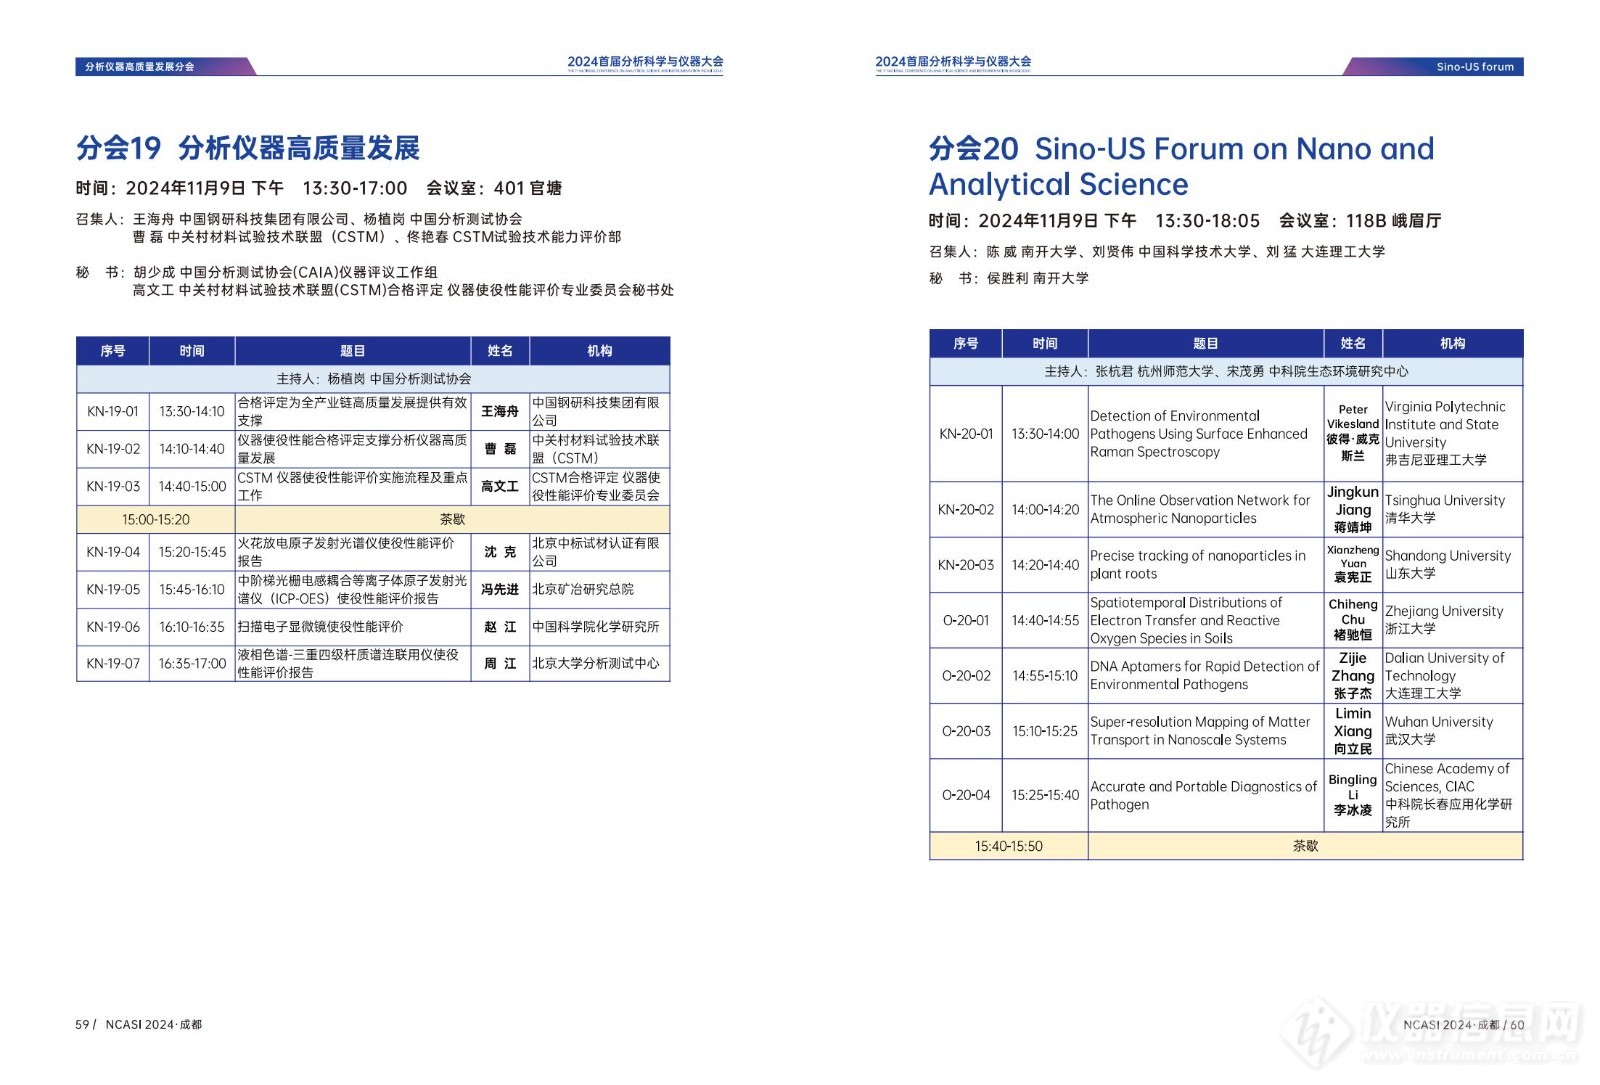Image resolution: width=1600 pixels, height=1085 pixels.
Task: Click the heading '分会19 分析仪器高质量发展'
Action: coord(248,148)
